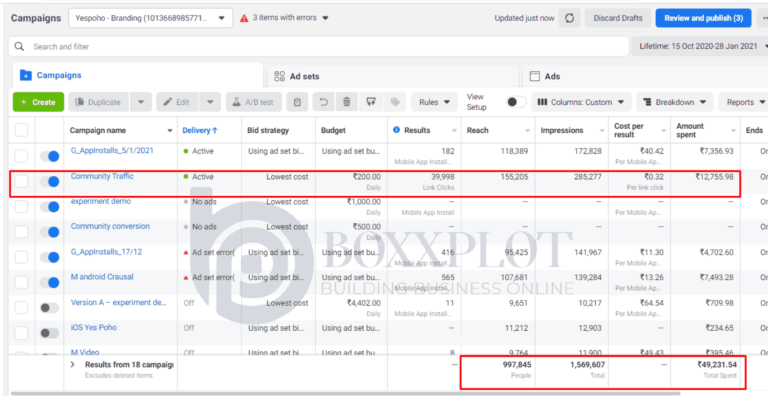Image resolution: width=768 pixels, height=396 pixels.
Task: Click the Duplicate button
Action: (x=98, y=102)
